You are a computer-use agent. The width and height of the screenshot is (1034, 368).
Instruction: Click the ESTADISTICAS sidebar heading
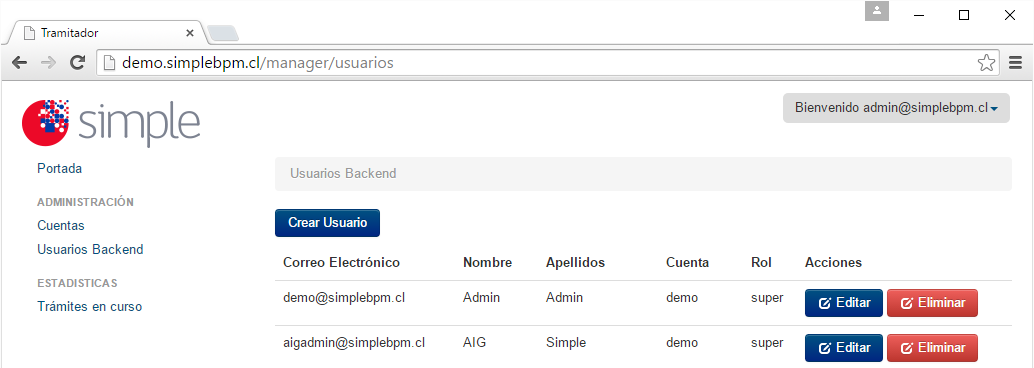[x=77, y=283]
